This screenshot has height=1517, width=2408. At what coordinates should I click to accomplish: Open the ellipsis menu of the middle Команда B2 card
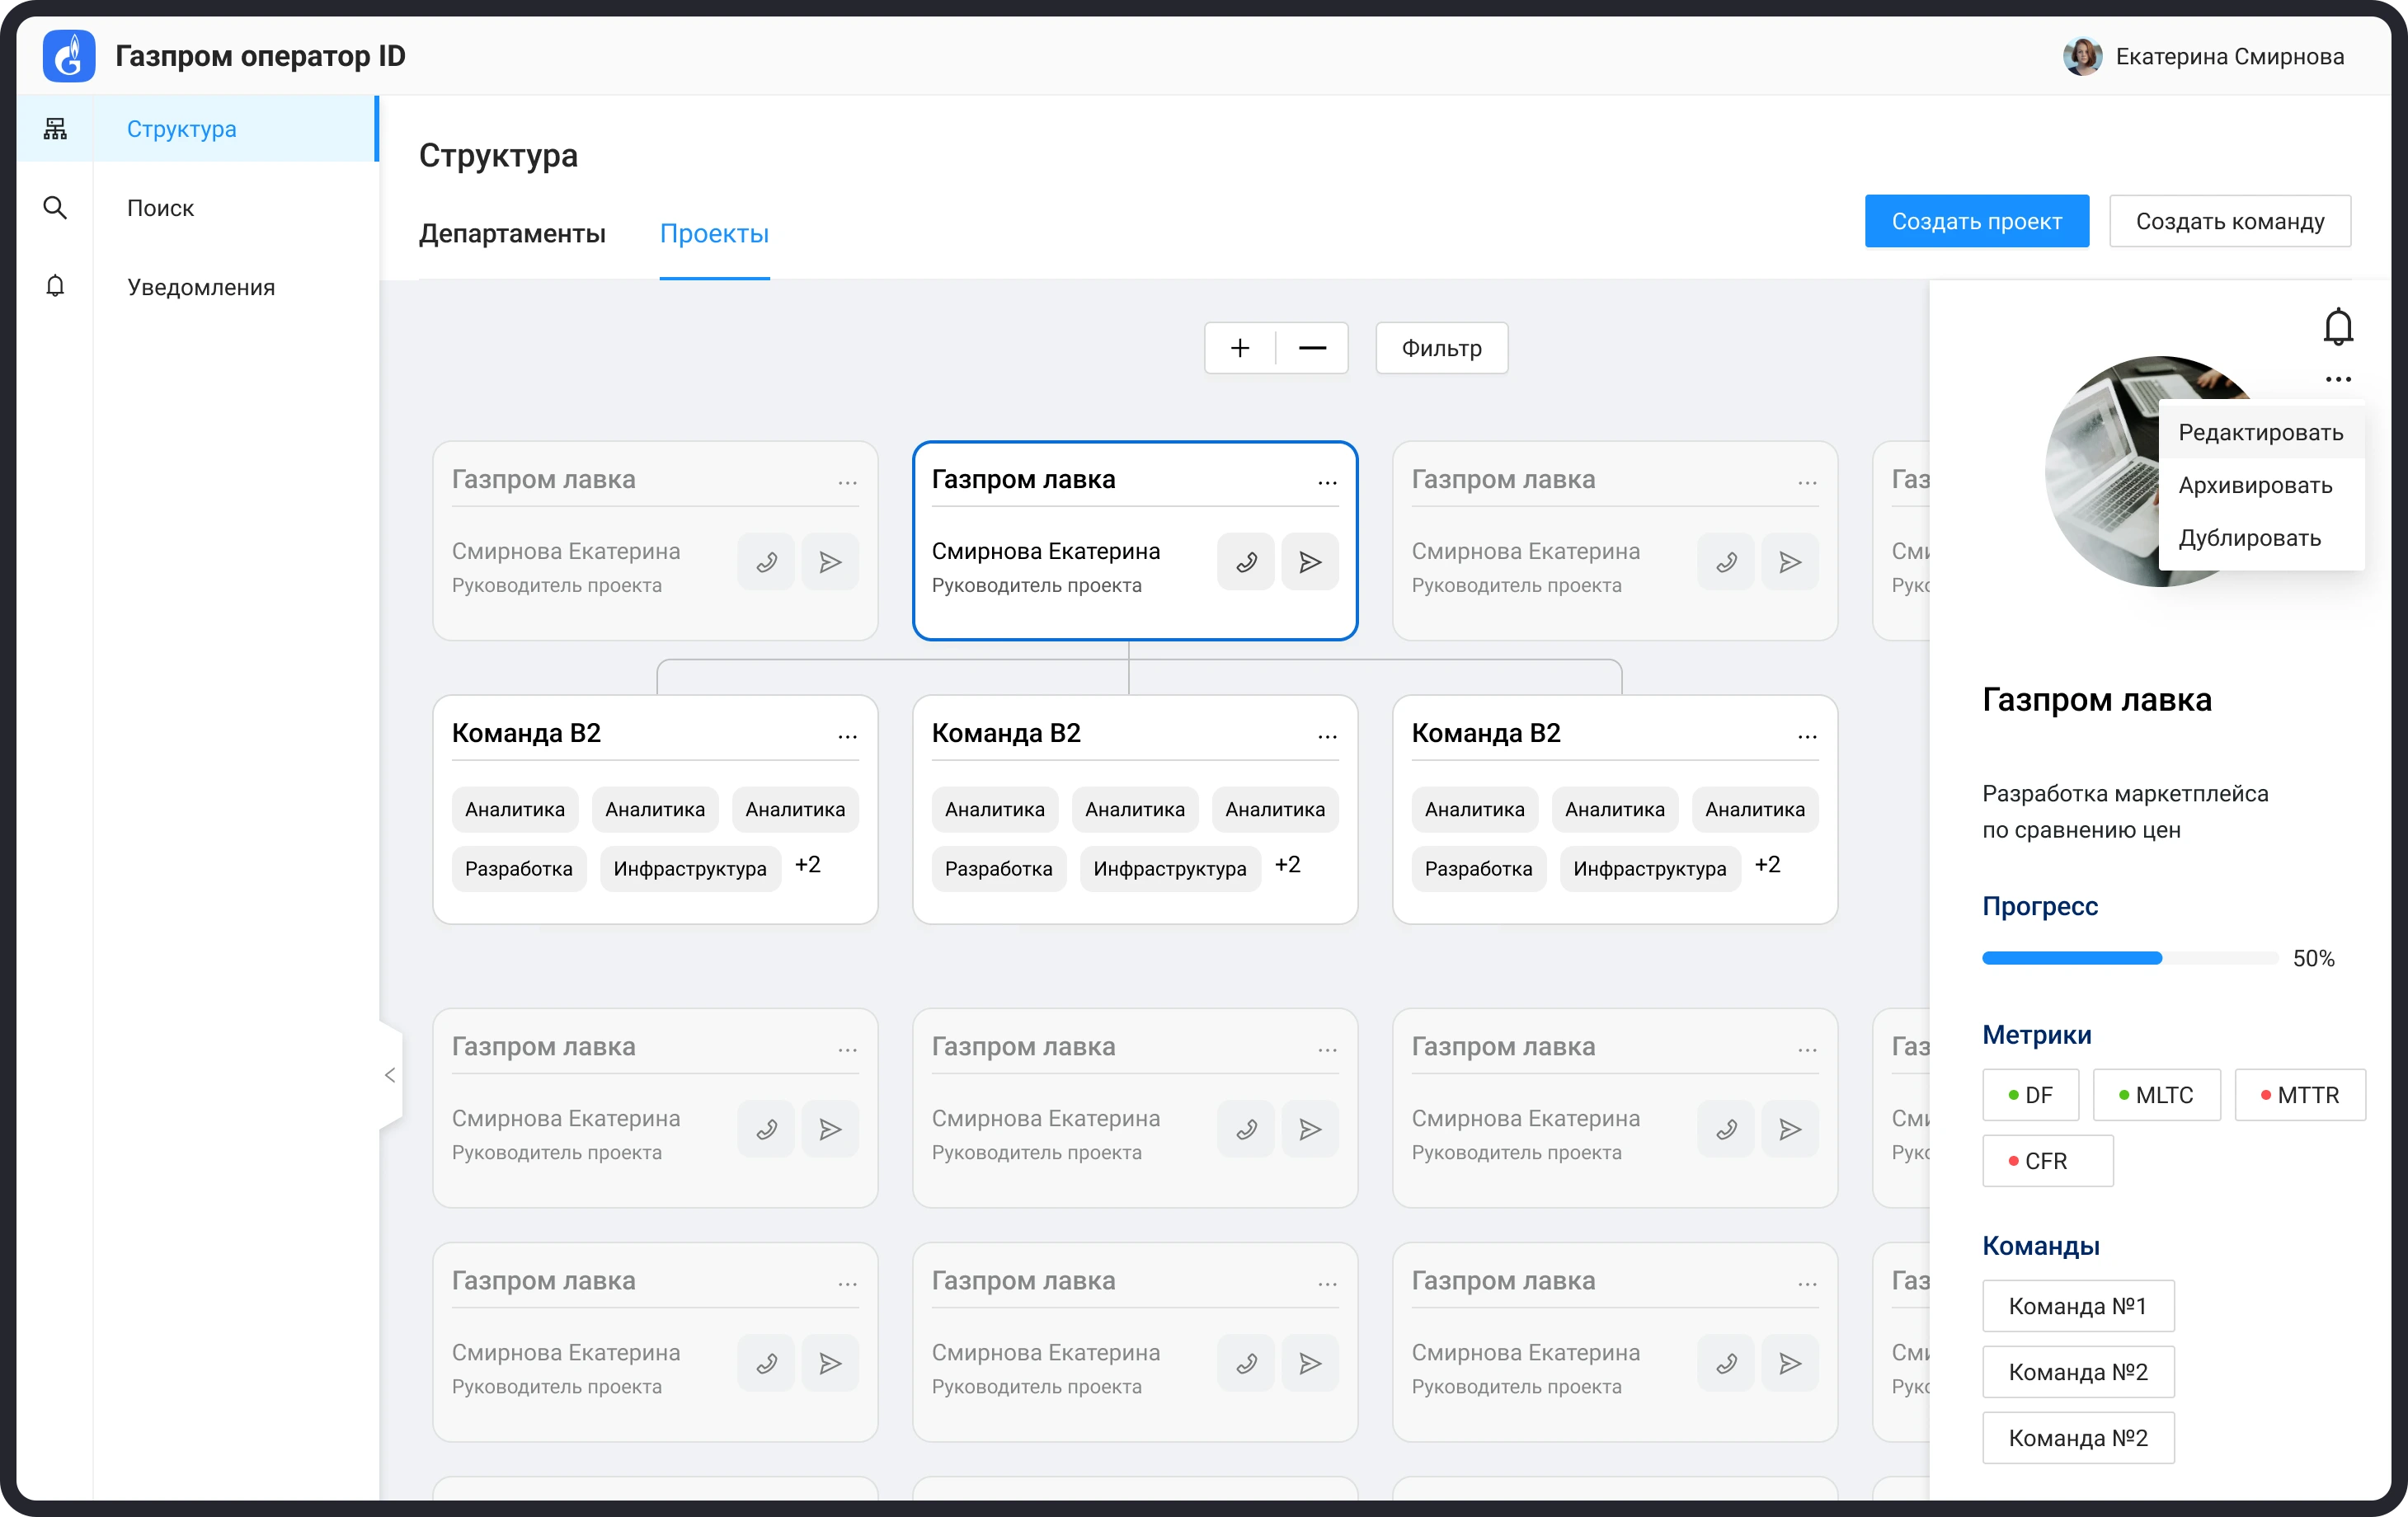click(1327, 737)
